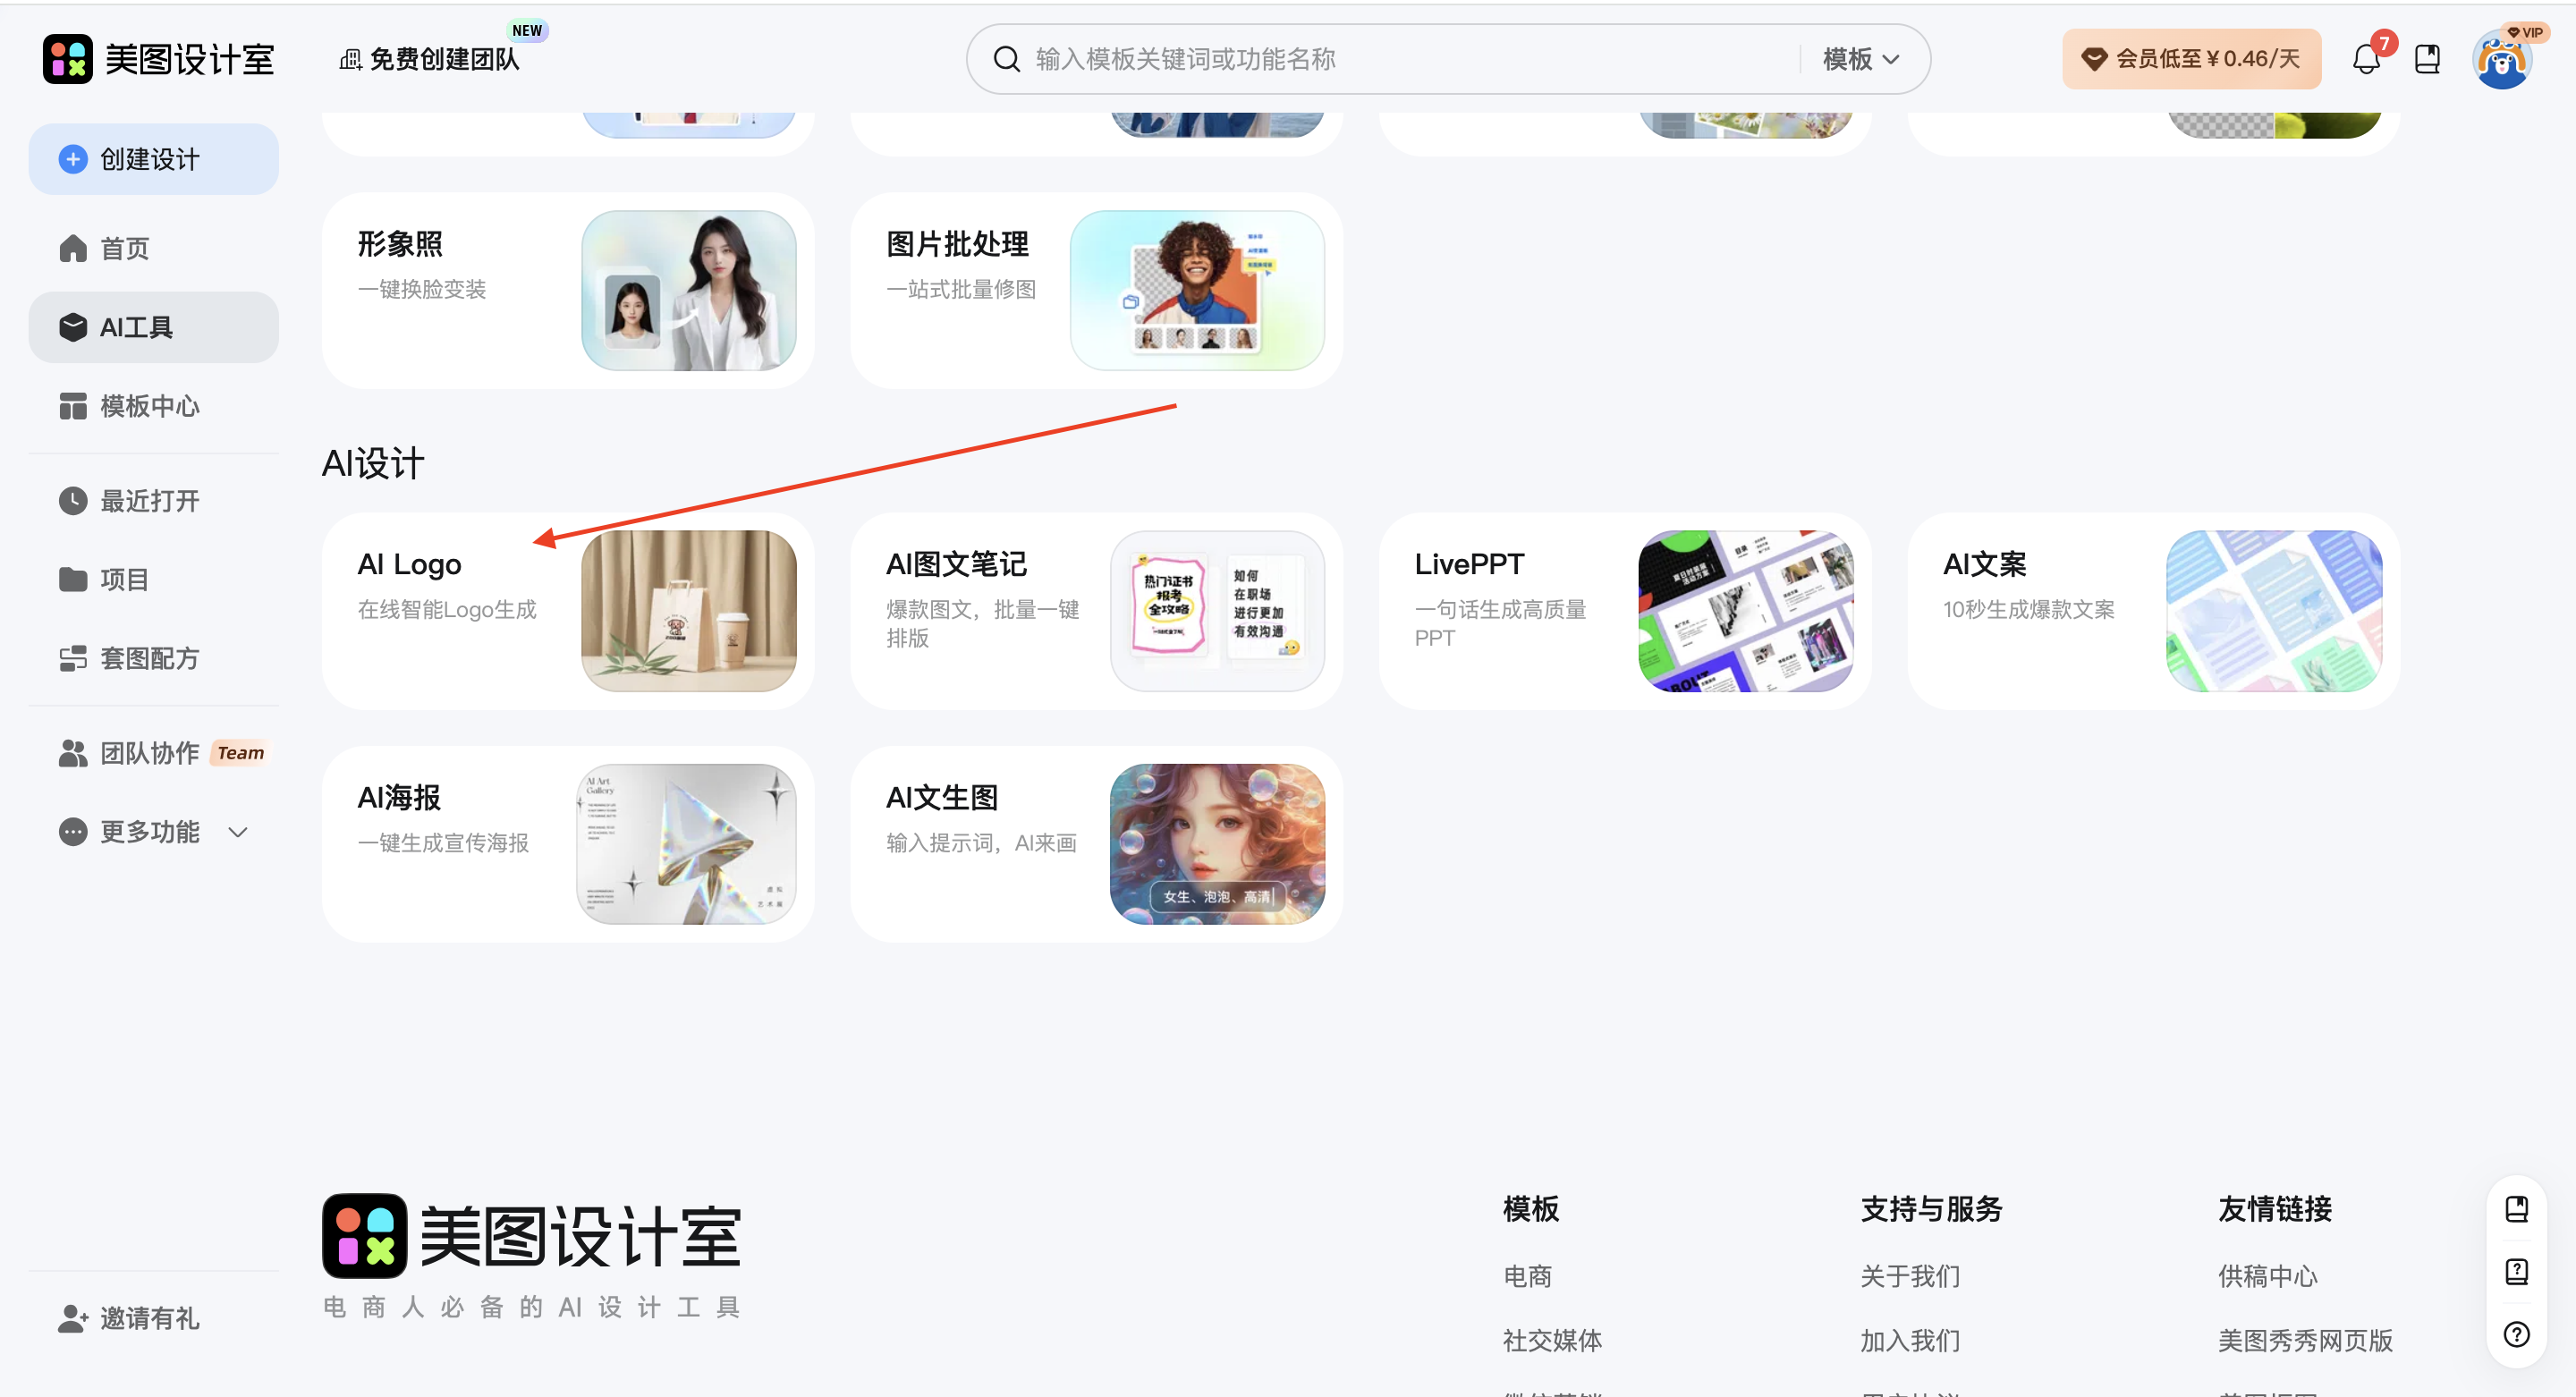Screen dimensions: 2576x1397
Task: Open 最近打开 via the clock icon
Action: point(73,500)
